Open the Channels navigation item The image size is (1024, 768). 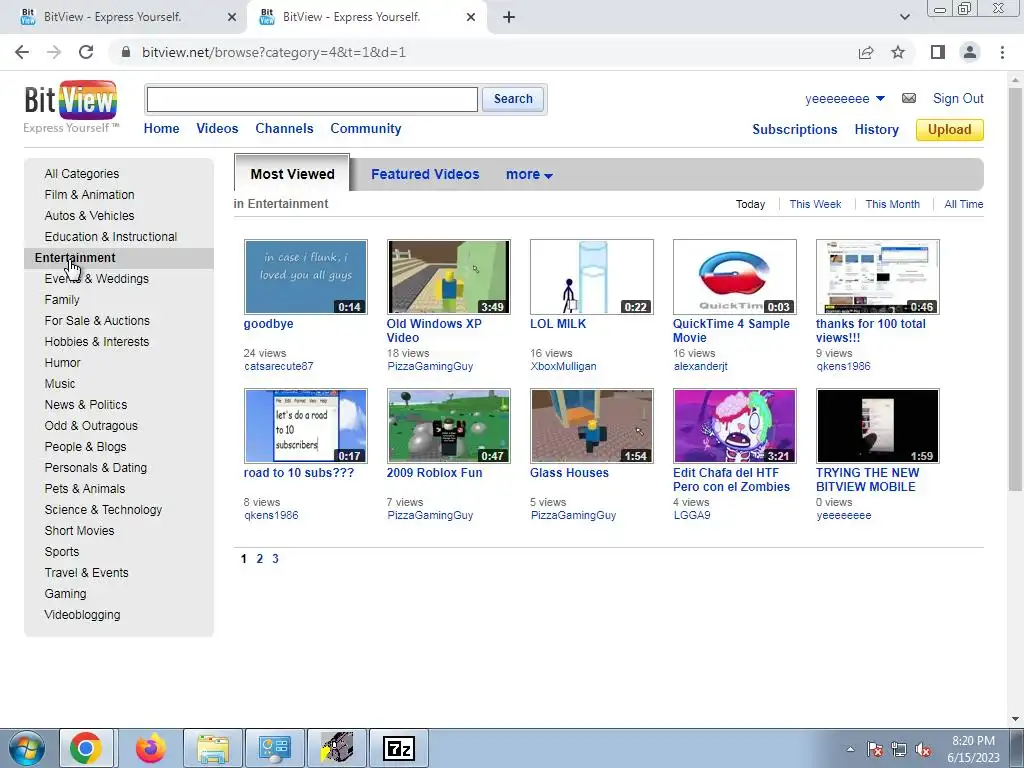click(x=284, y=129)
